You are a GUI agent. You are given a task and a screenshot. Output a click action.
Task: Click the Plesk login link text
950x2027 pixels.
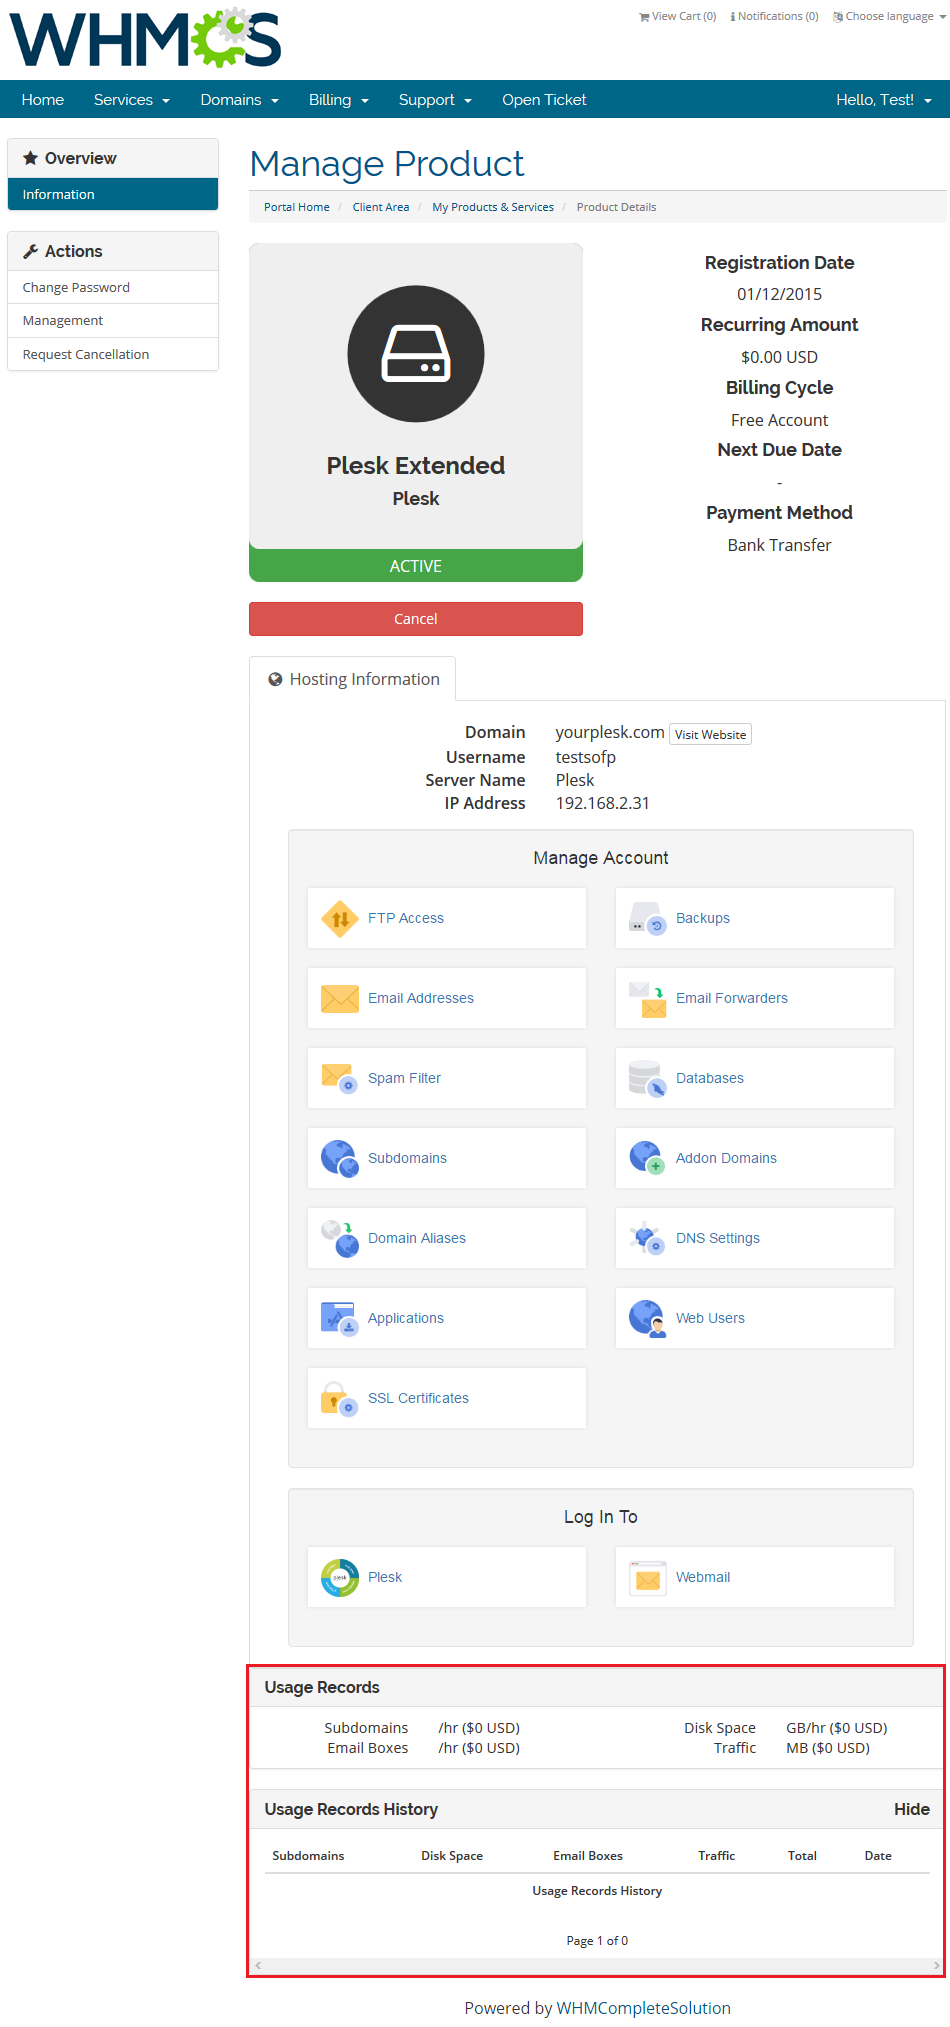[x=385, y=1577]
